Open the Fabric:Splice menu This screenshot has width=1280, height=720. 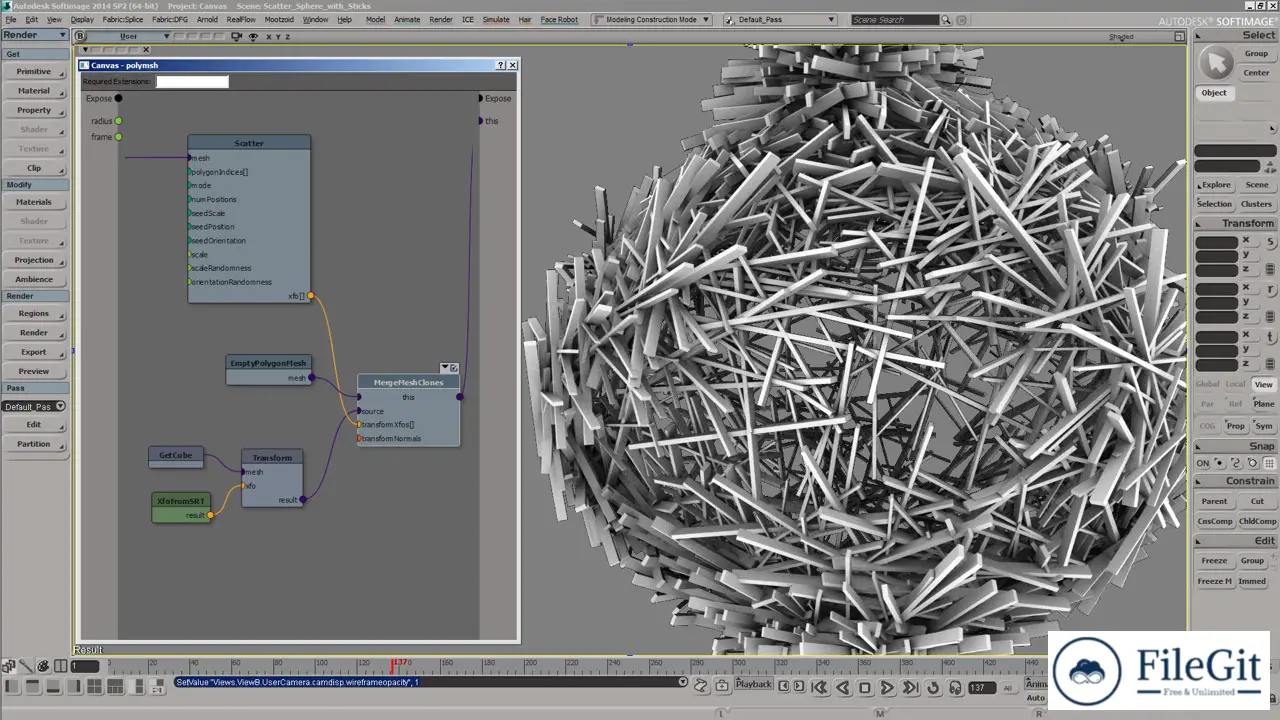(122, 19)
